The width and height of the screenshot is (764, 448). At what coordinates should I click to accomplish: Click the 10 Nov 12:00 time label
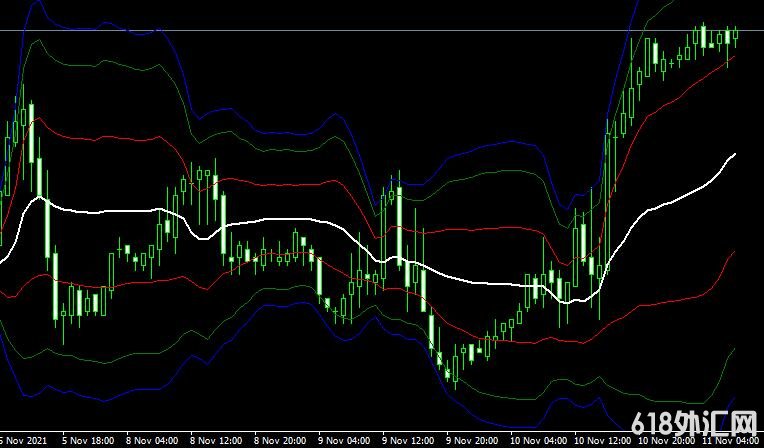click(x=602, y=440)
